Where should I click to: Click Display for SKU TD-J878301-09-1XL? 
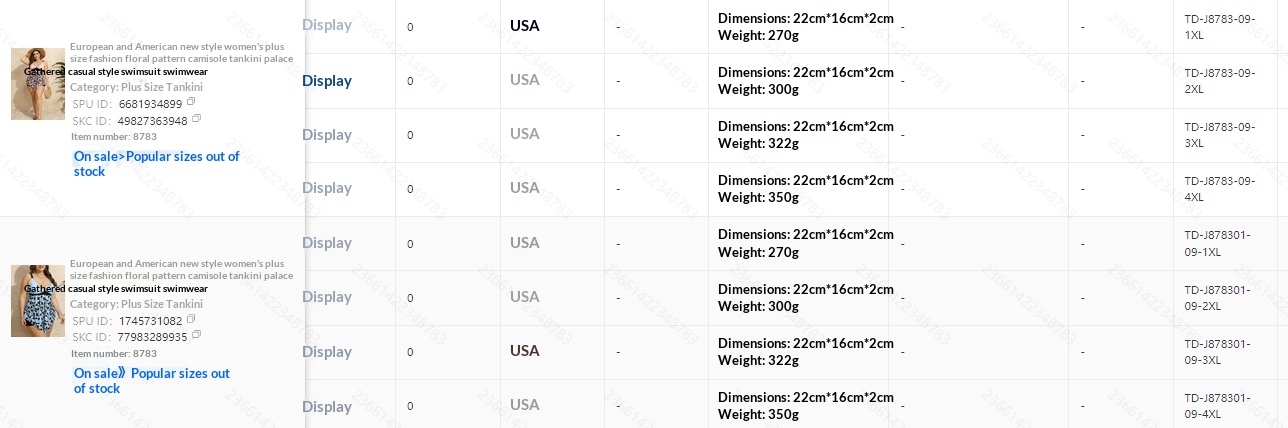(x=327, y=243)
